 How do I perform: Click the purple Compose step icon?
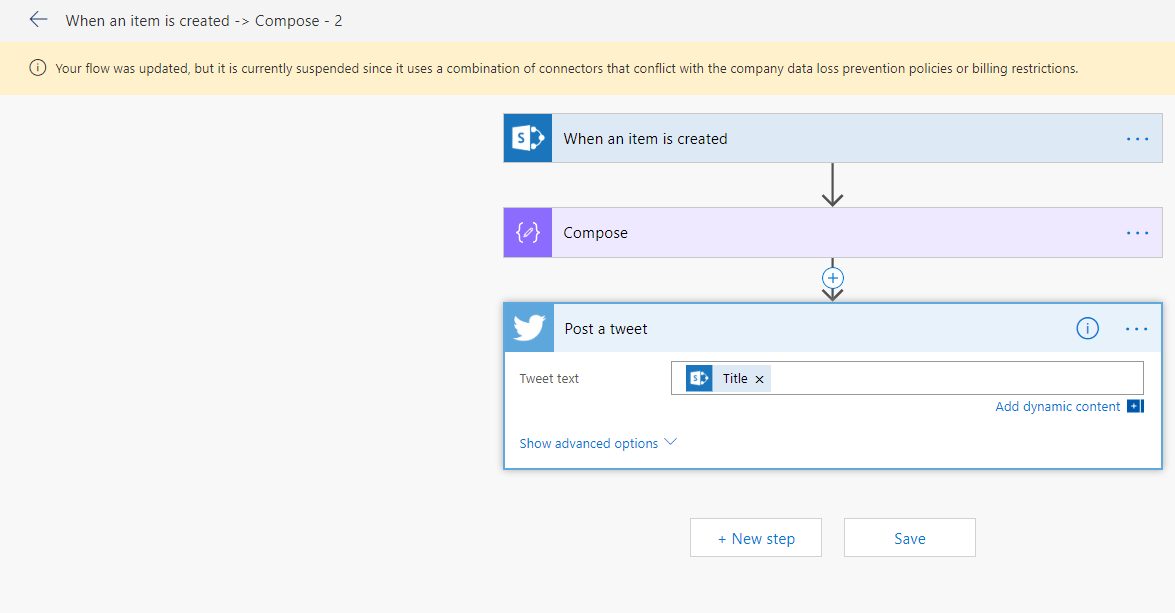(528, 233)
